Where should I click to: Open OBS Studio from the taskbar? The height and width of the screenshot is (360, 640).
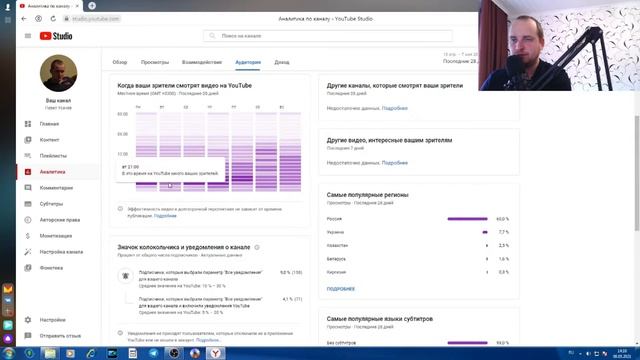tap(174, 353)
